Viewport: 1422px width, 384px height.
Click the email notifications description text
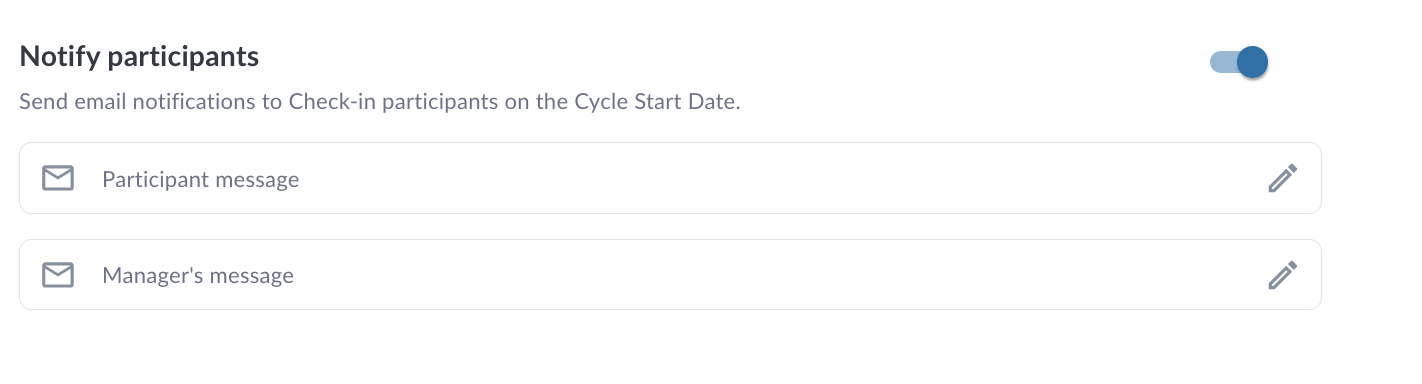click(x=380, y=103)
